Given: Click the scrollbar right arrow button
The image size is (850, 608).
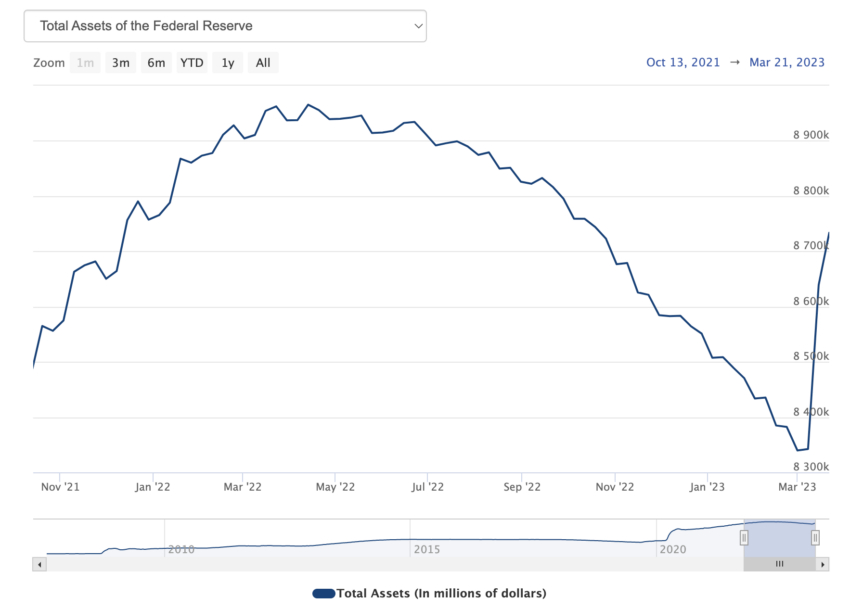Looking at the screenshot, I should pyautogui.click(x=822, y=564).
